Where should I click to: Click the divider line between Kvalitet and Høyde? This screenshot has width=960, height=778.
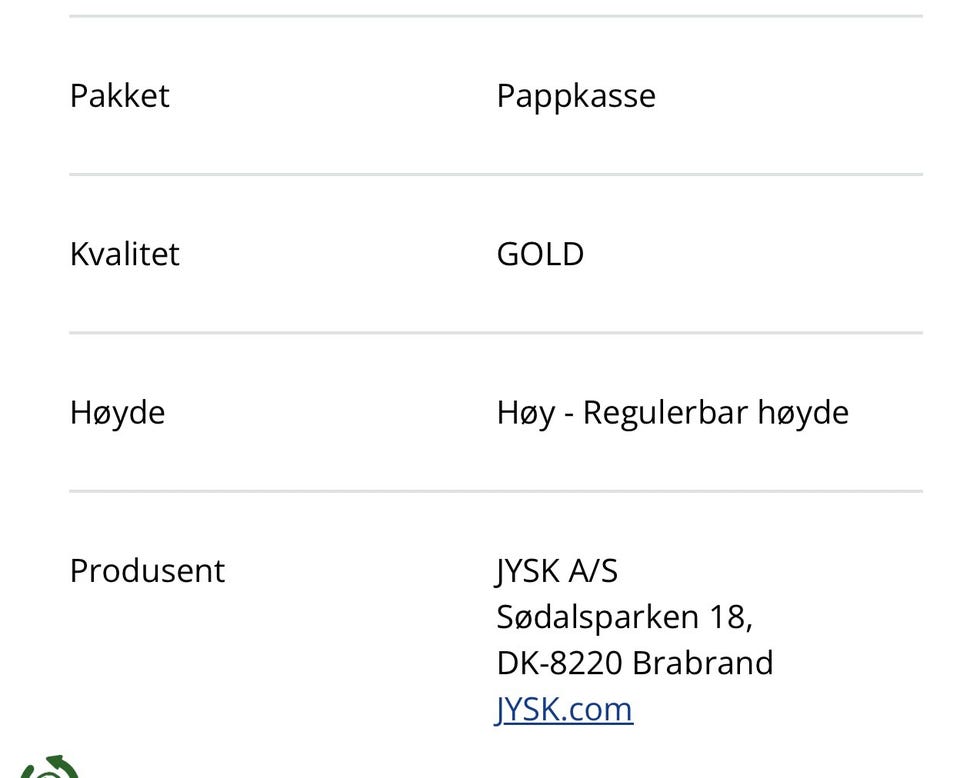tap(496, 333)
